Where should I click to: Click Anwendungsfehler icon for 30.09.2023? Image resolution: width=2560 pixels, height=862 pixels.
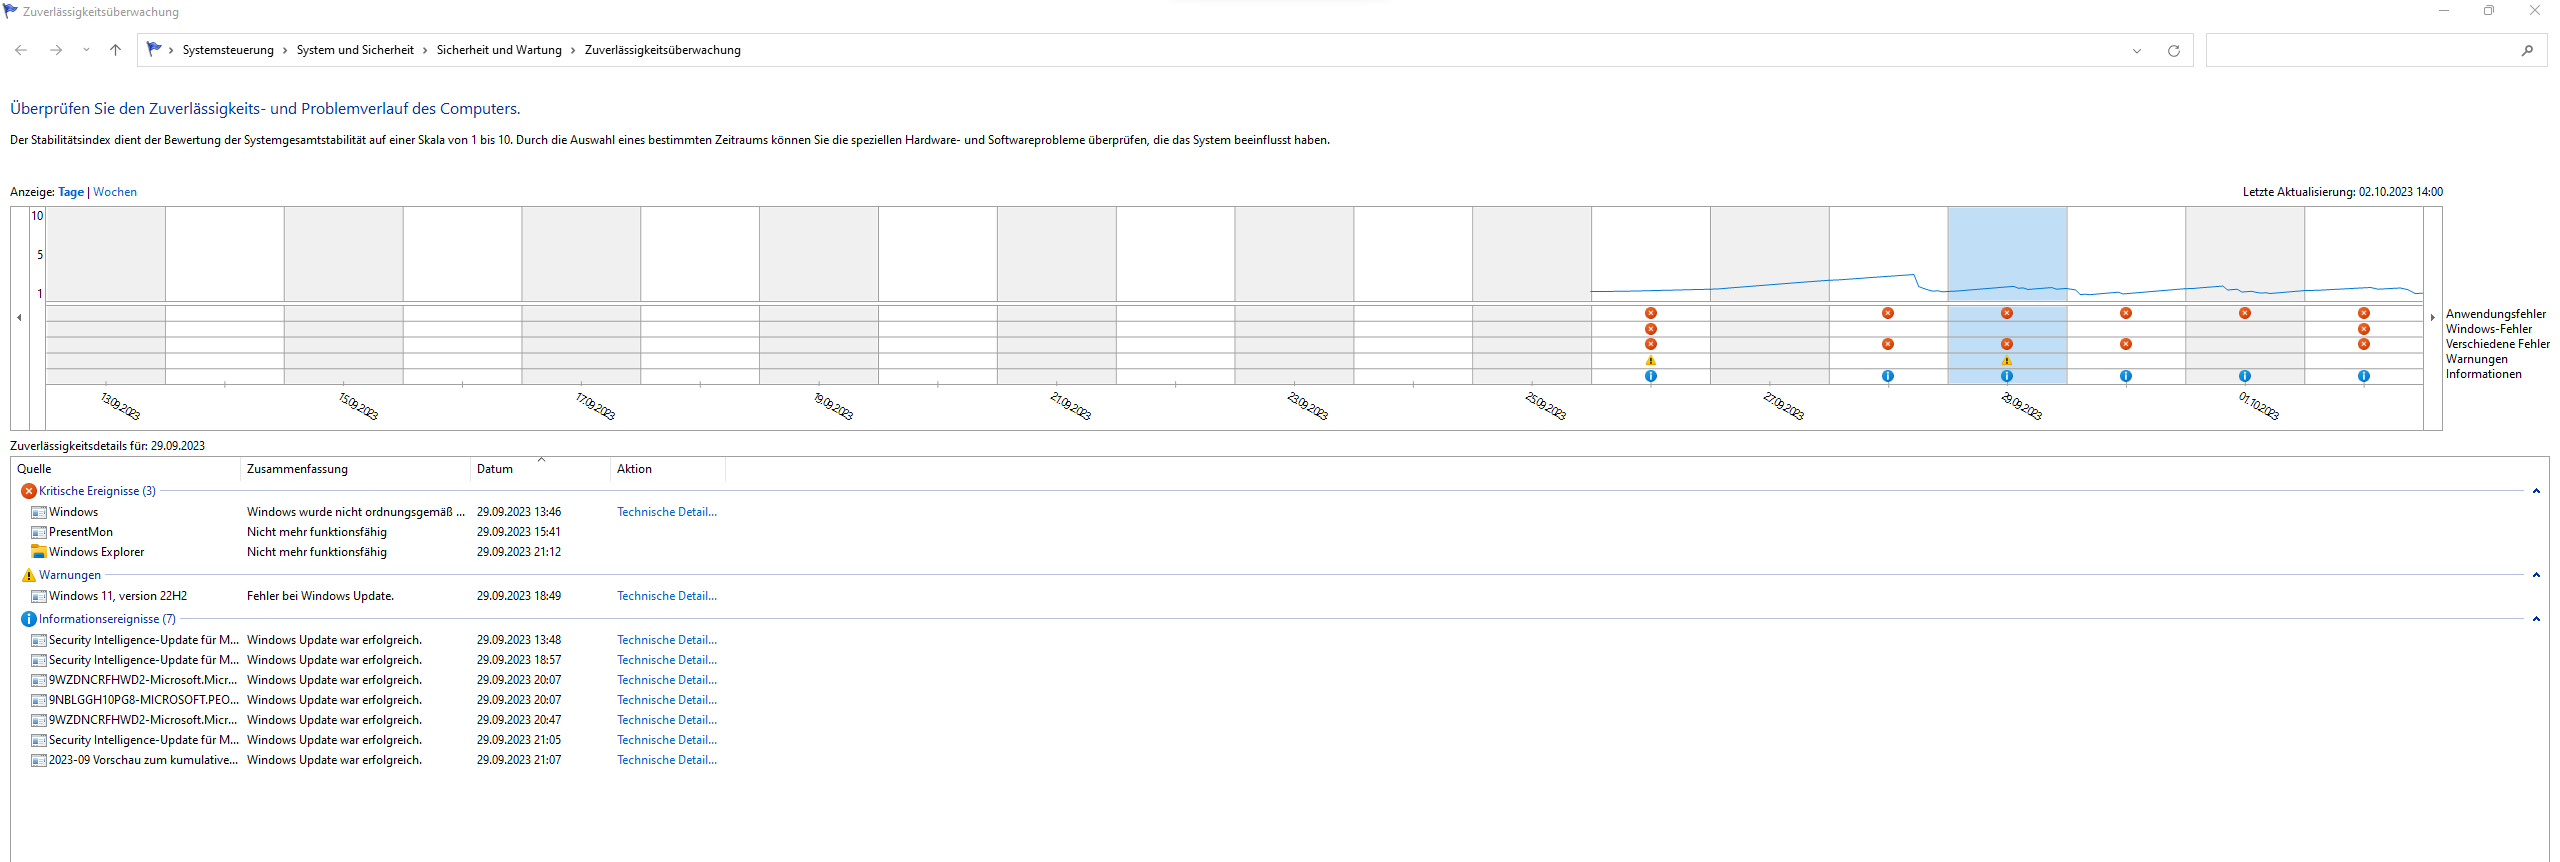click(x=2126, y=313)
